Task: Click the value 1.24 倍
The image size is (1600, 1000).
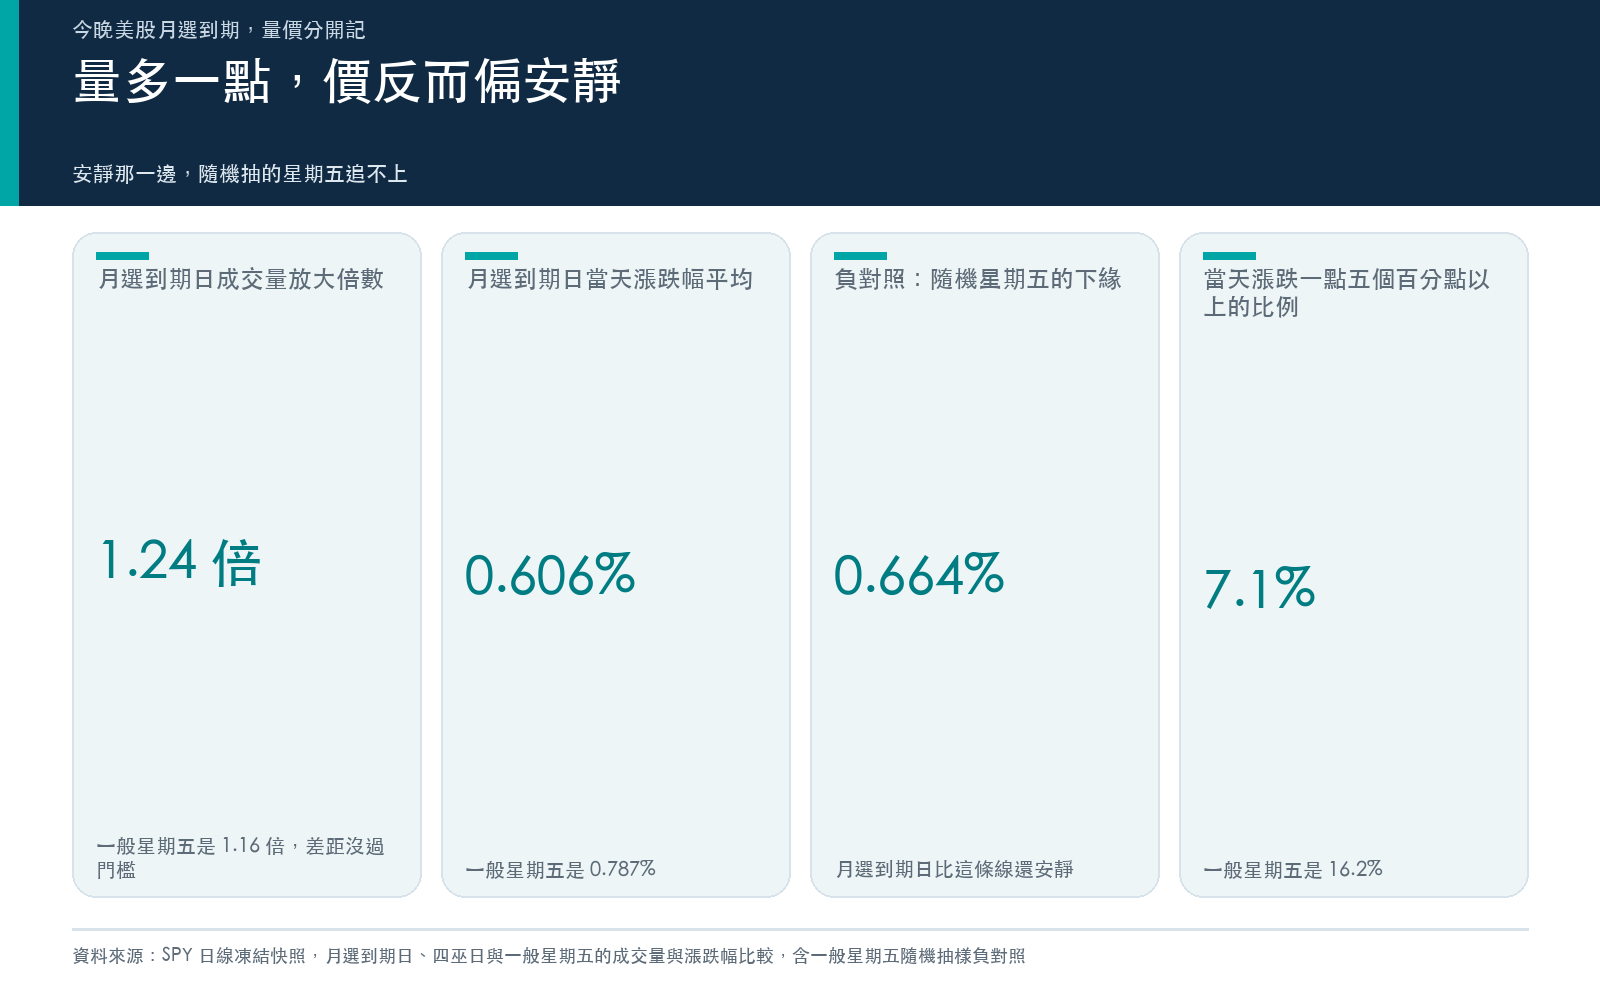Action: (x=181, y=561)
